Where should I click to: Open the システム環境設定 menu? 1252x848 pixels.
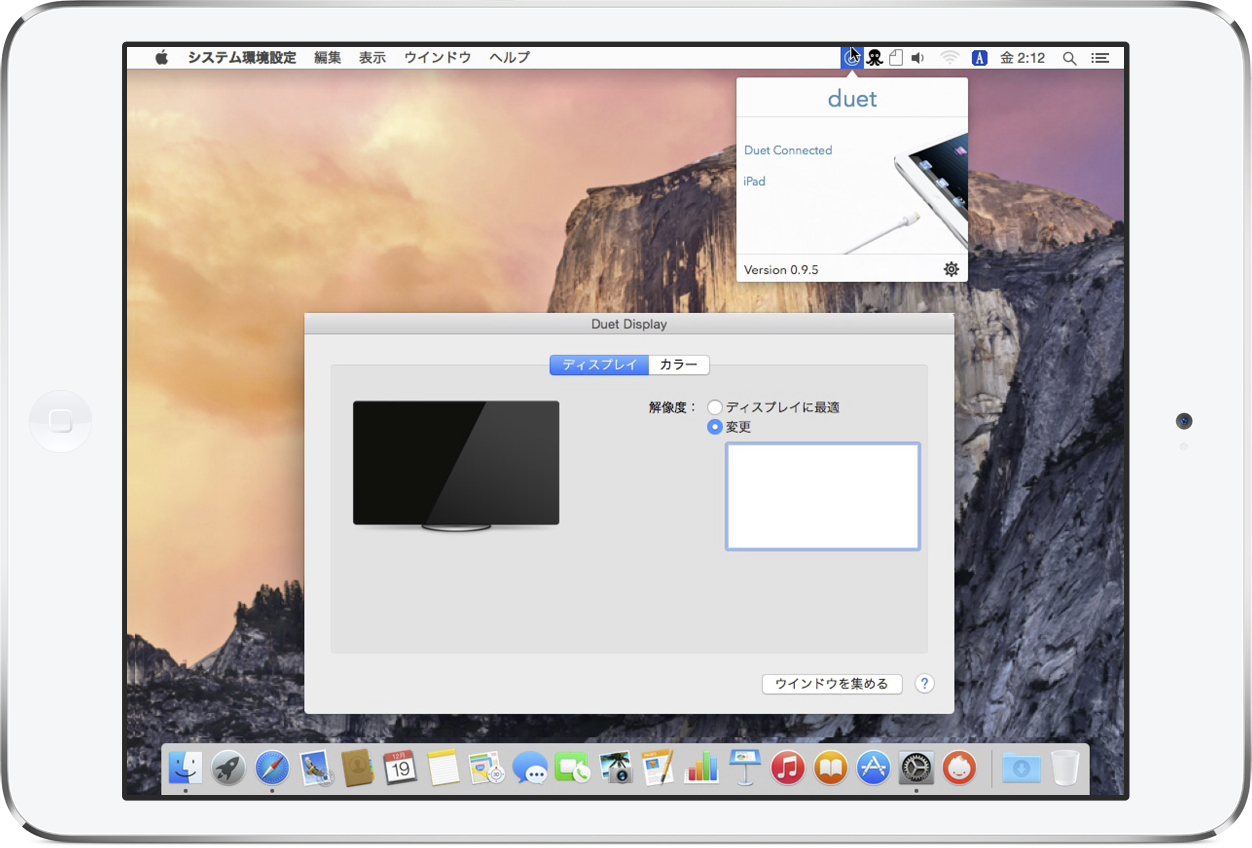[242, 58]
